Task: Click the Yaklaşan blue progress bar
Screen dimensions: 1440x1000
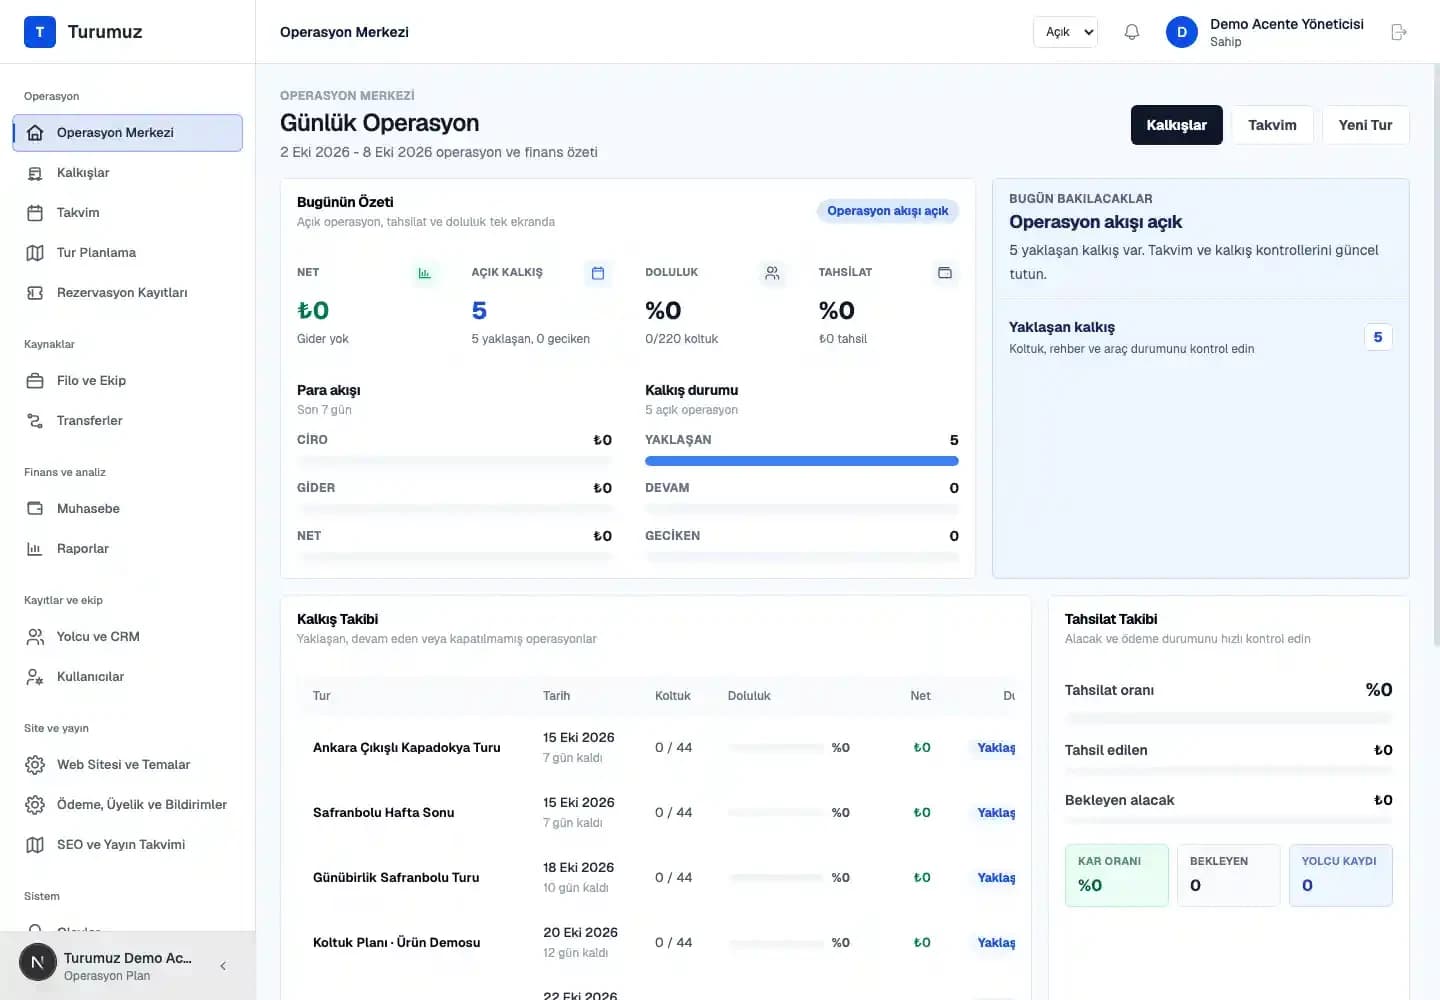Action: (802, 461)
